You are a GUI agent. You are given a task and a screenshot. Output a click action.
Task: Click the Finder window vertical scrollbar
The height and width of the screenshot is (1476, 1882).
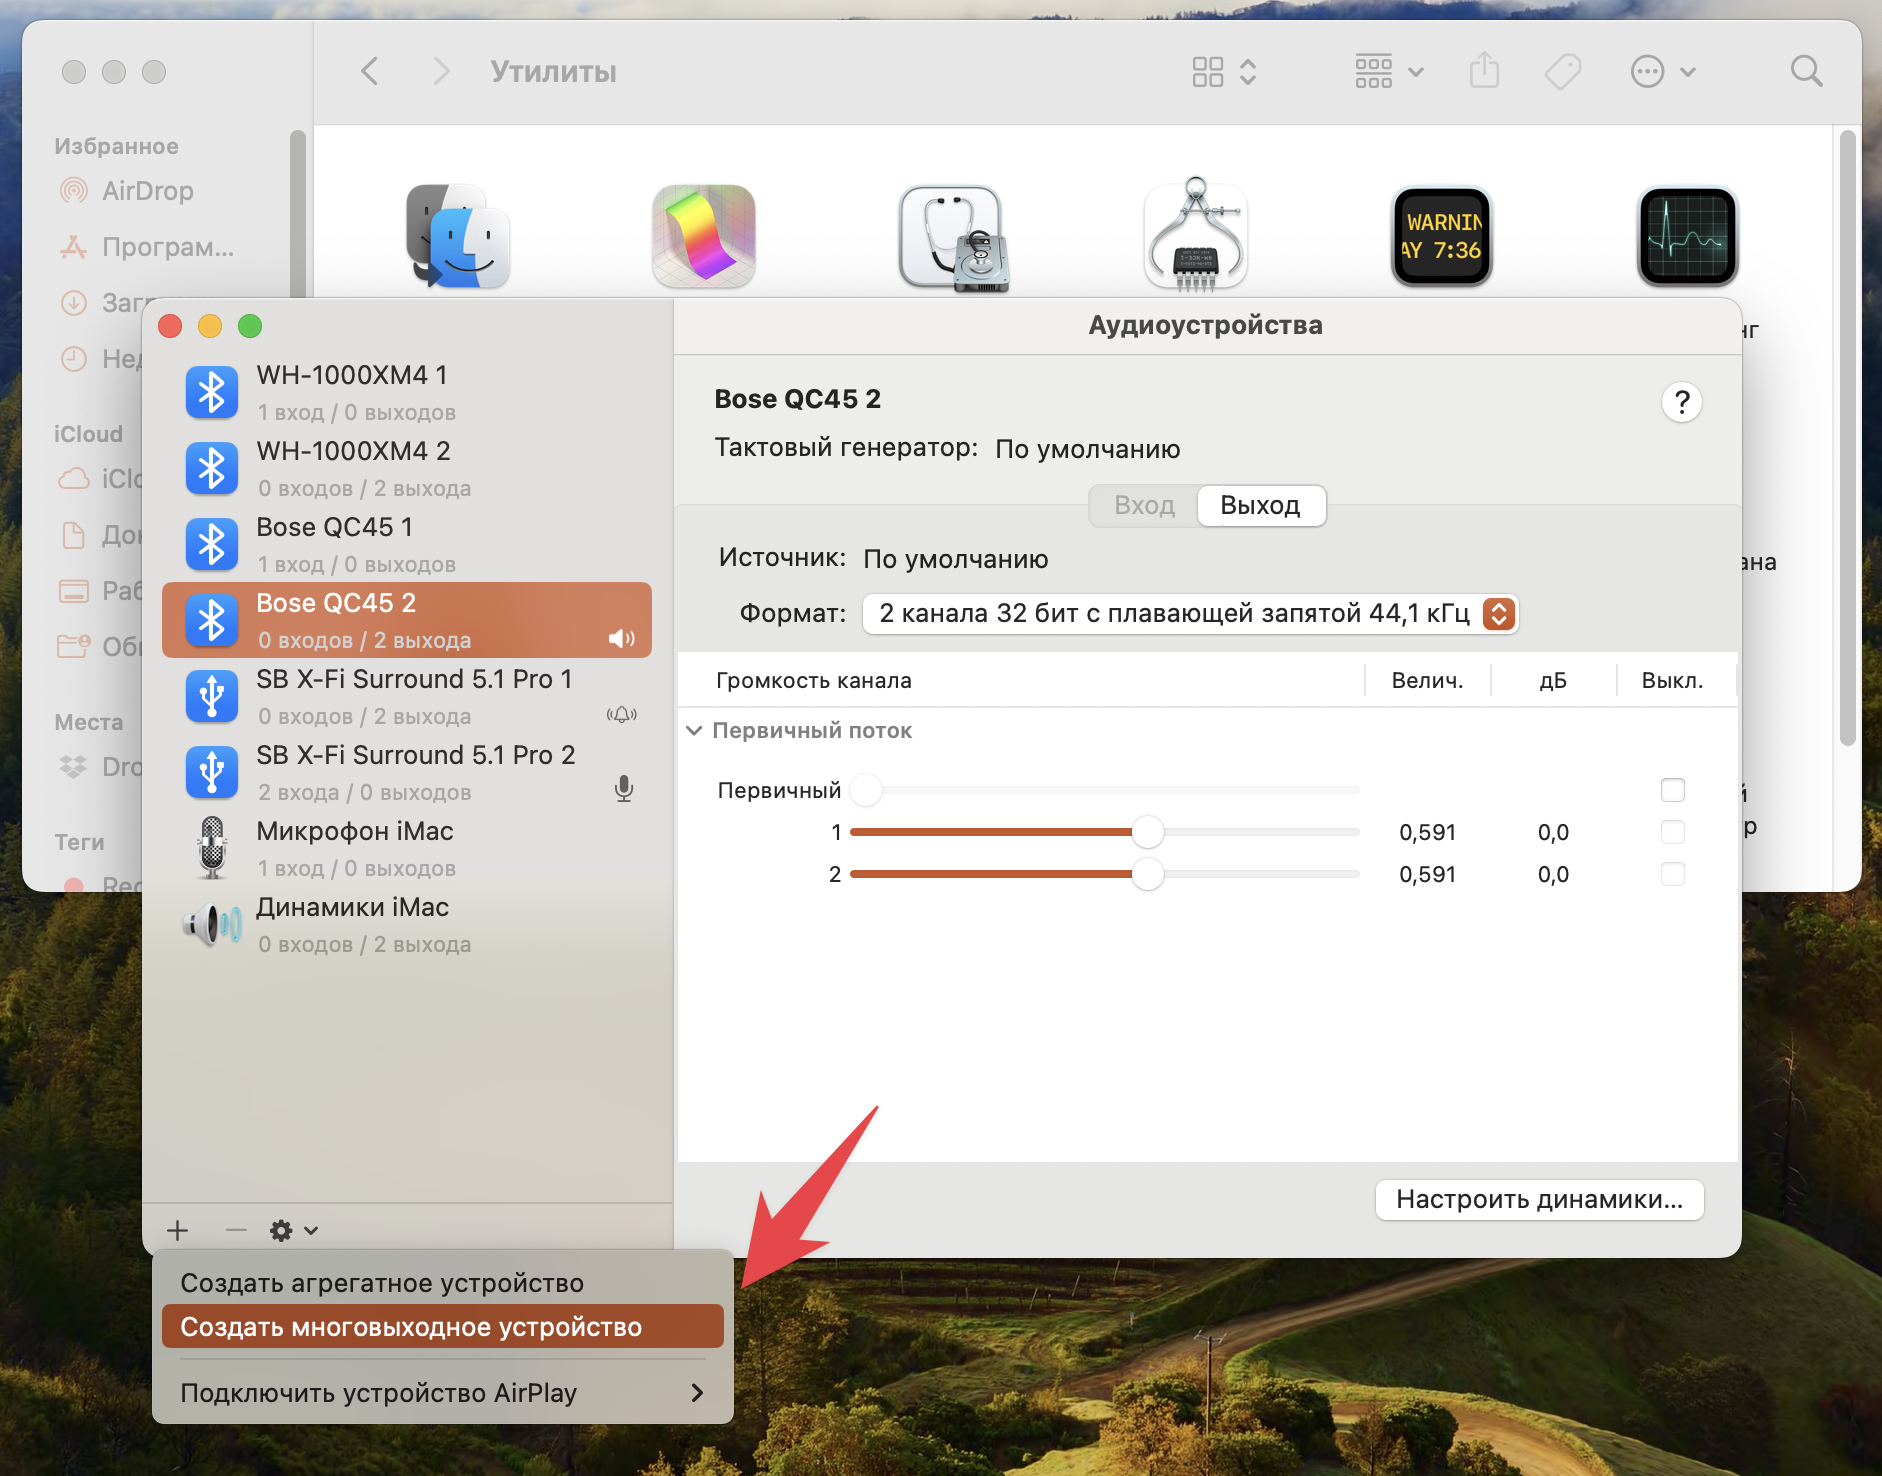click(x=1847, y=438)
